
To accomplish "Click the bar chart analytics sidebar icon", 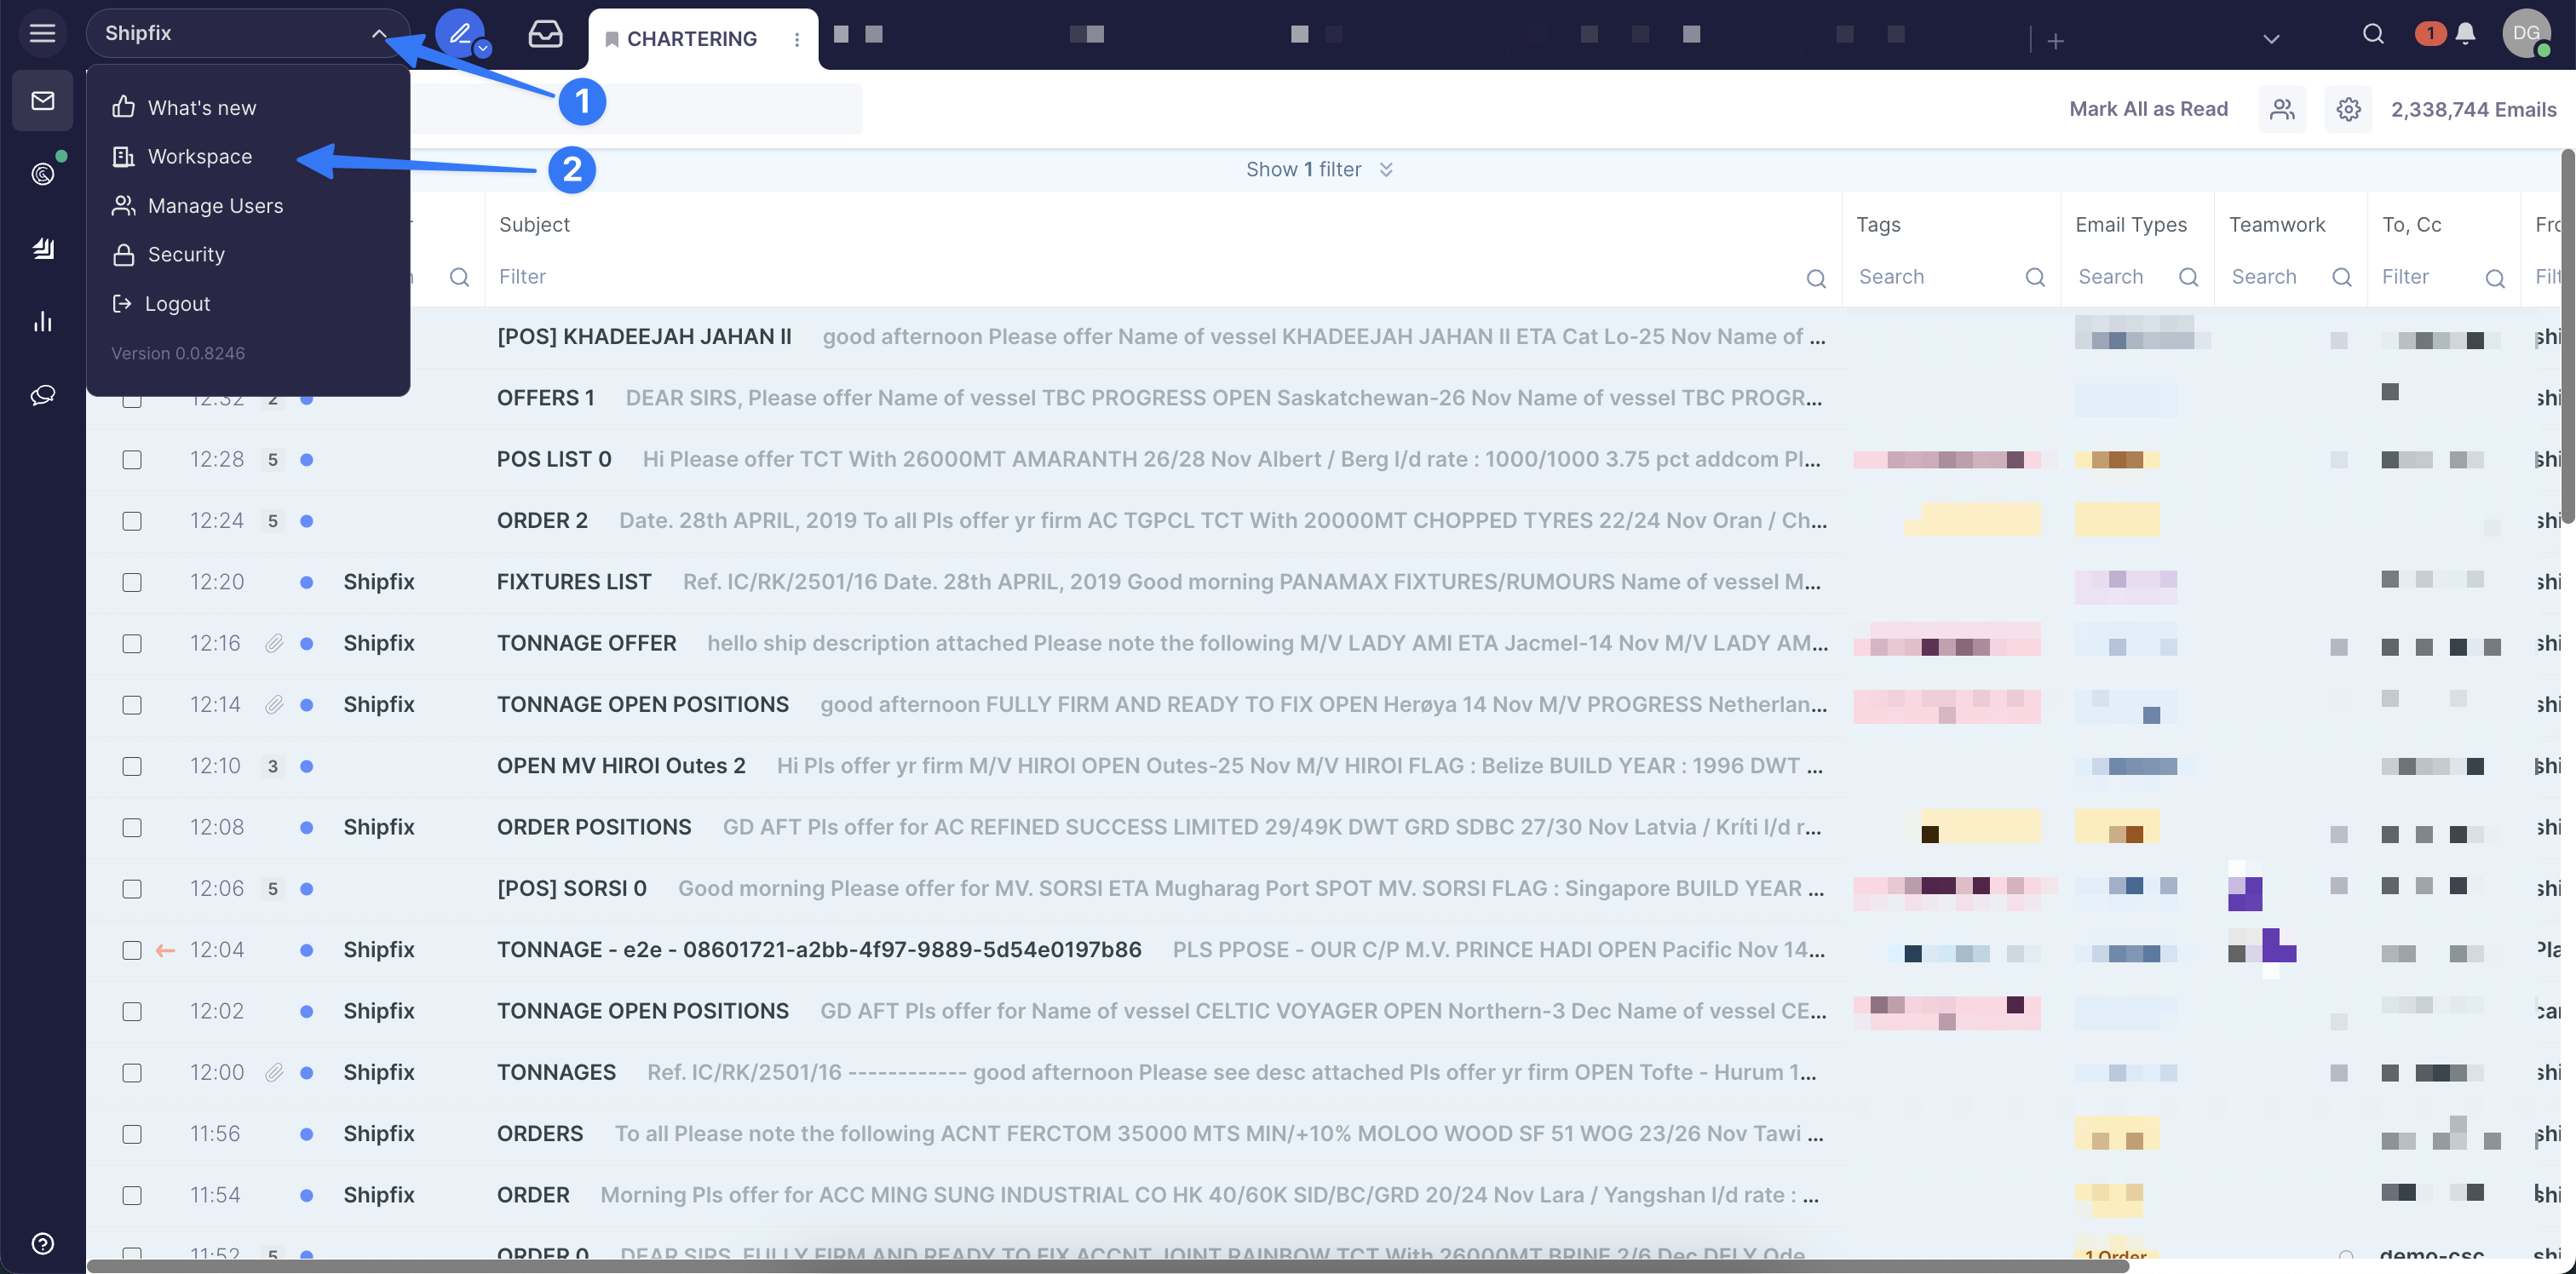I will (x=42, y=321).
